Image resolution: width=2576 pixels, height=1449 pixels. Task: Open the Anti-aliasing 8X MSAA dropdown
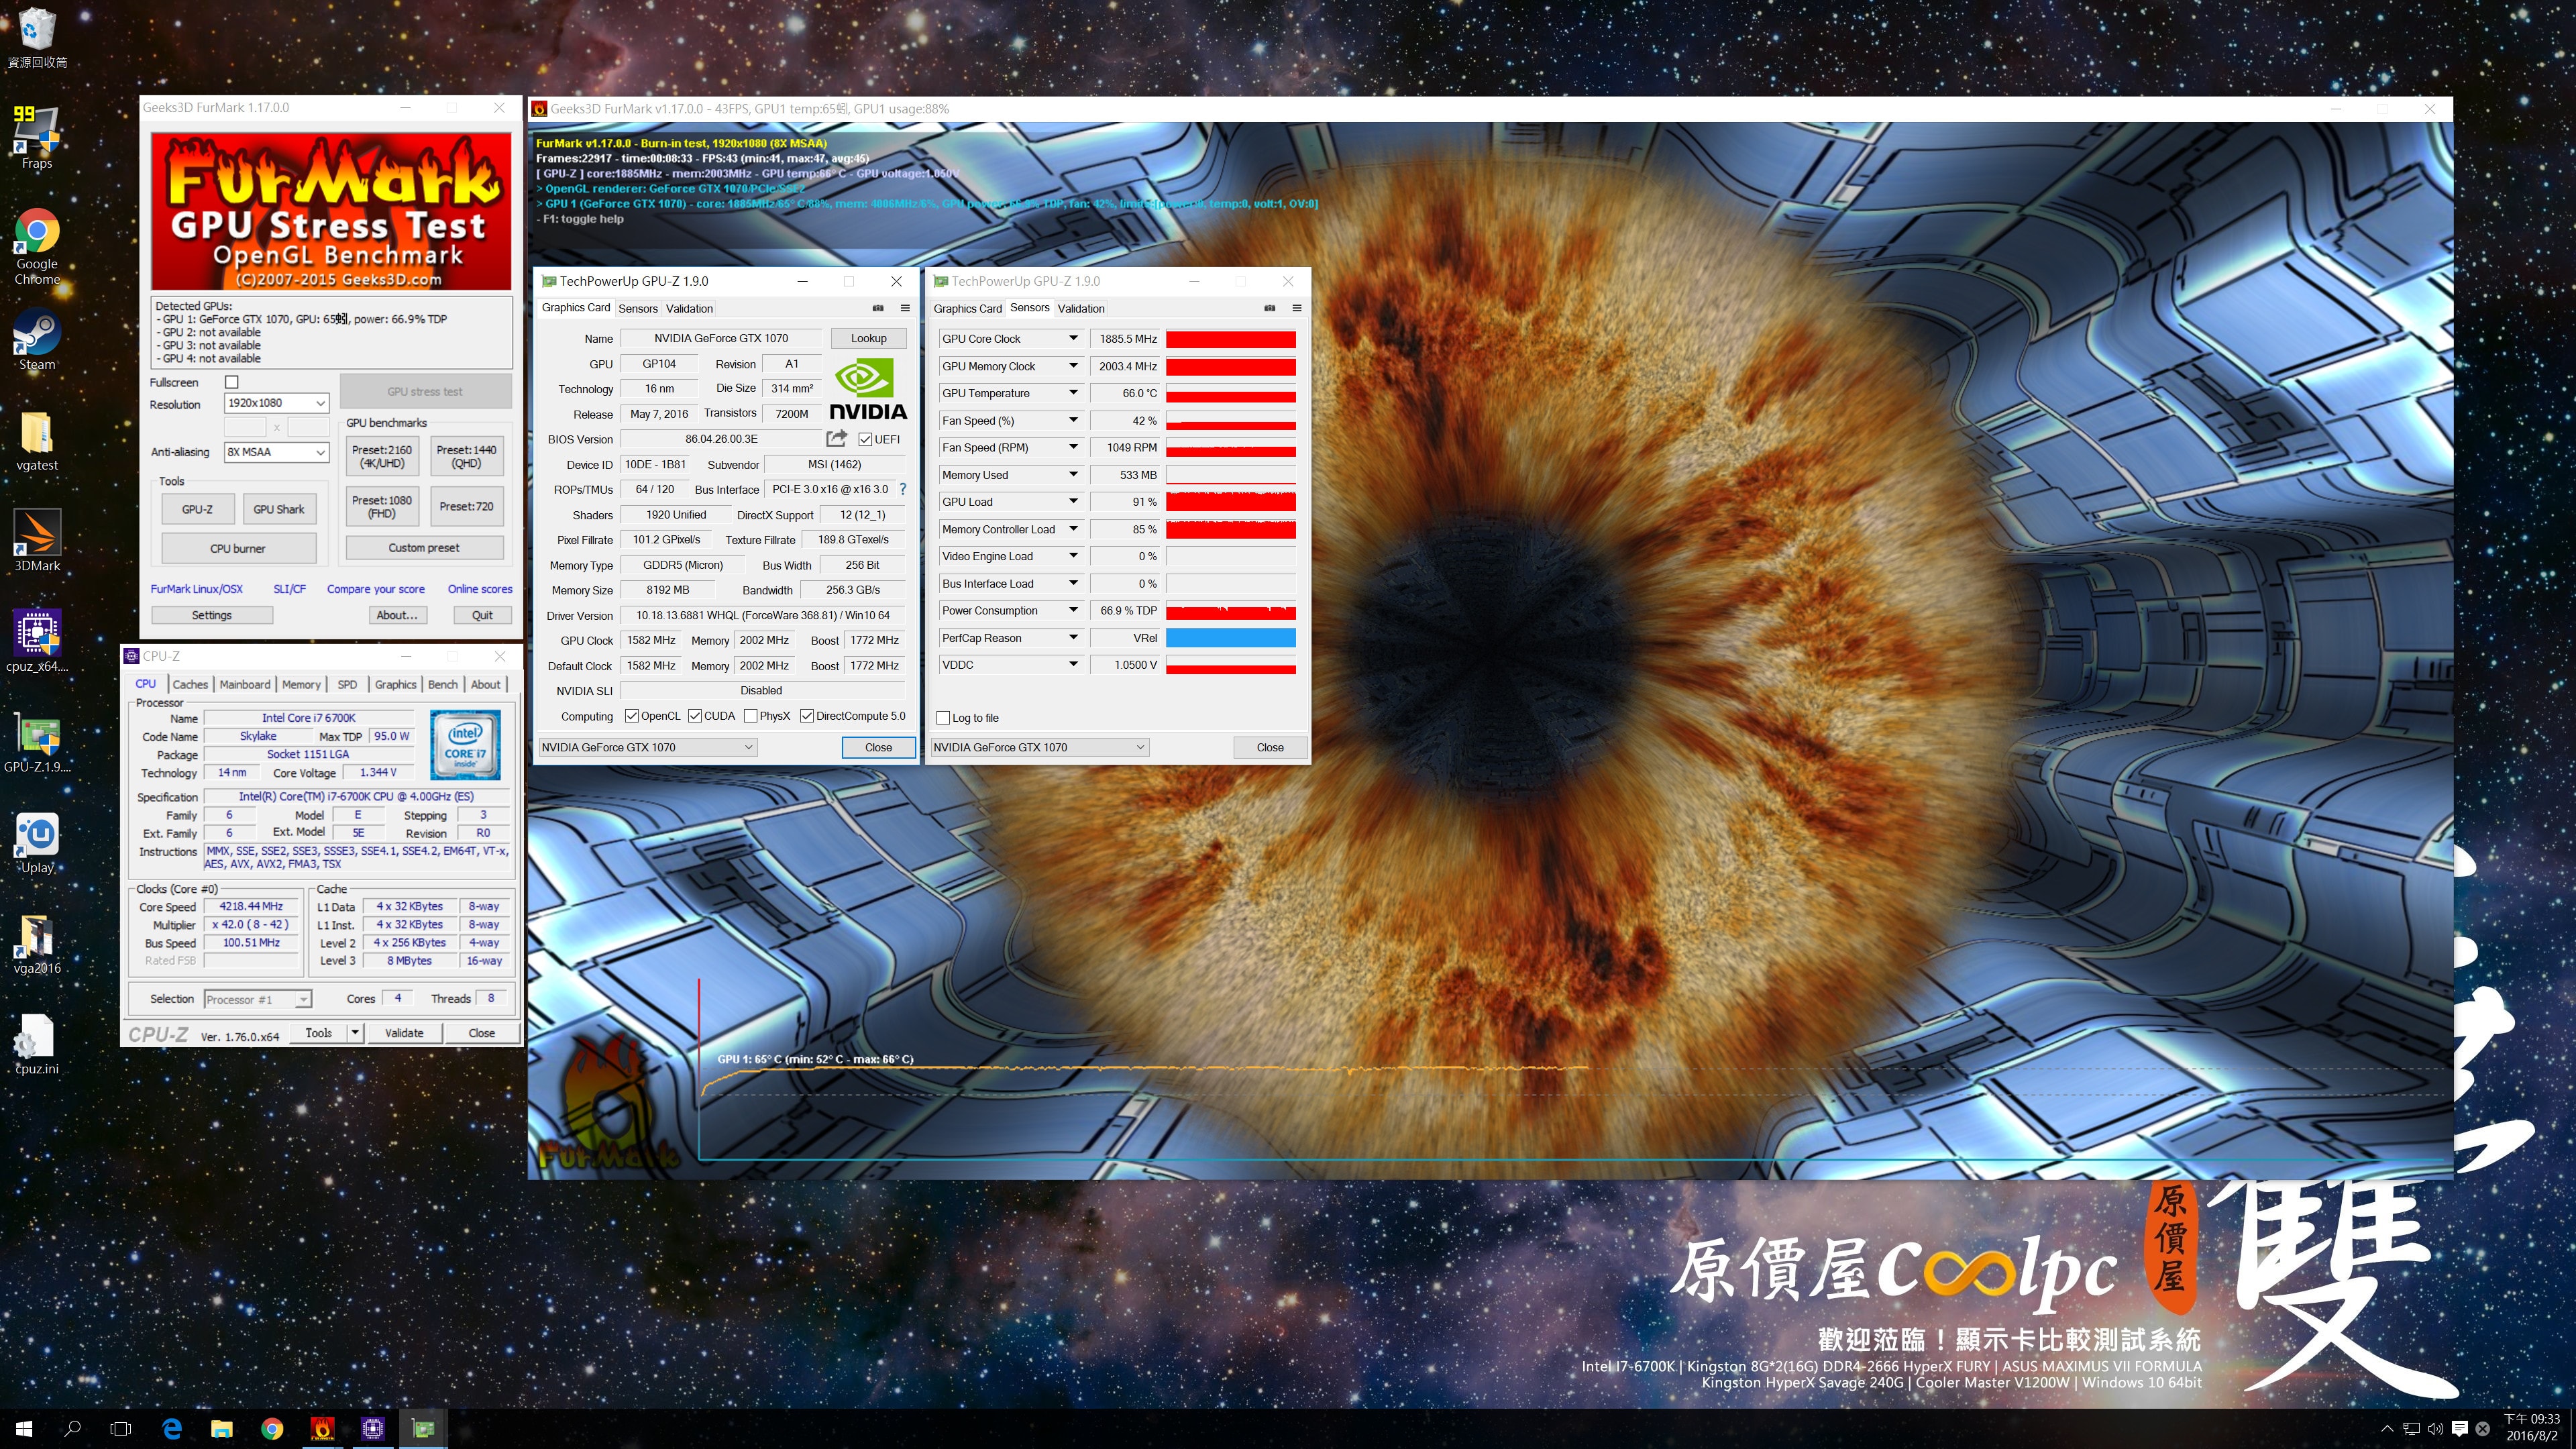pyautogui.click(x=276, y=452)
